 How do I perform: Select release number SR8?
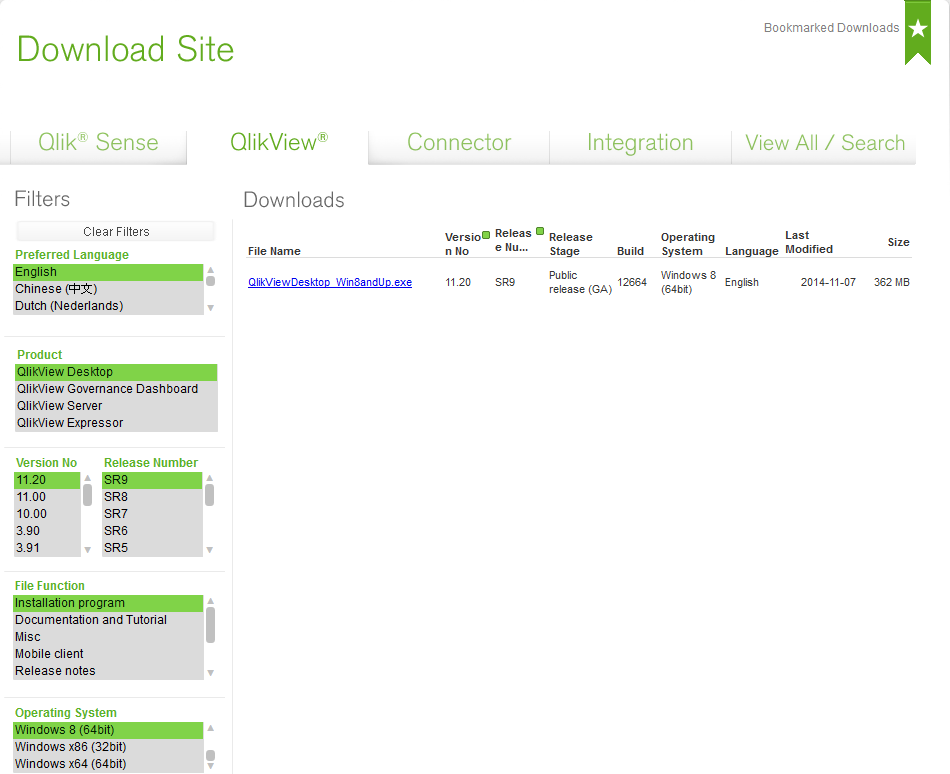click(x=152, y=497)
